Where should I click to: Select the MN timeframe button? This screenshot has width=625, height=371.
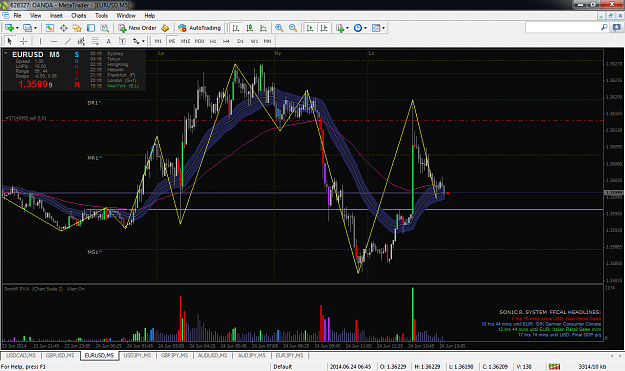tap(267, 41)
